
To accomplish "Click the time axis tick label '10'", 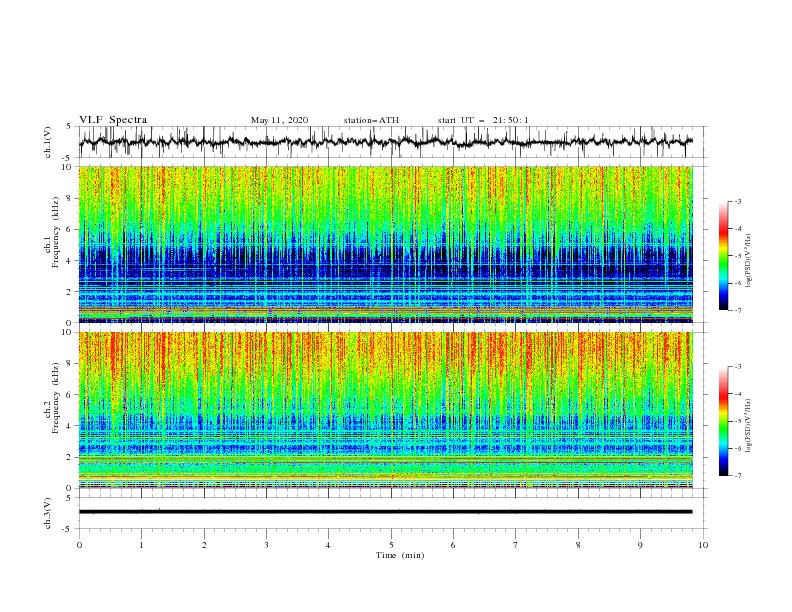I will (703, 545).
